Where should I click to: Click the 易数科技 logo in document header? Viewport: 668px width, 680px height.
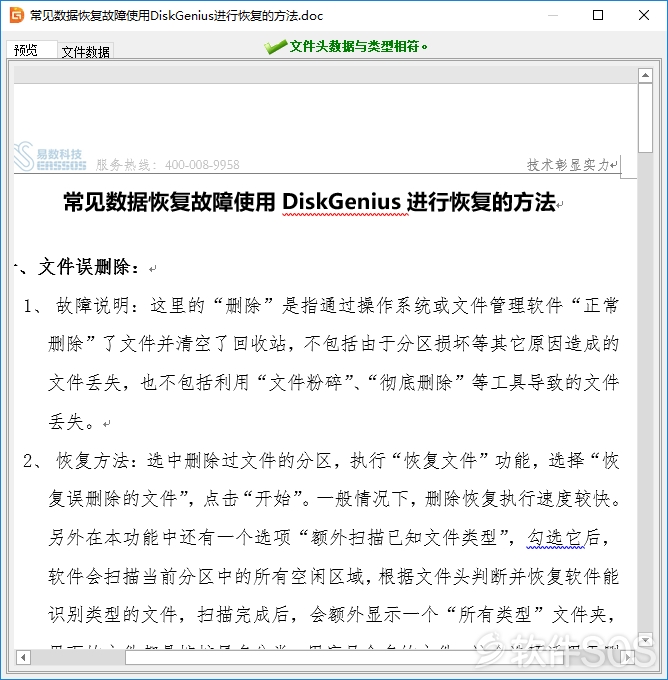point(50,156)
